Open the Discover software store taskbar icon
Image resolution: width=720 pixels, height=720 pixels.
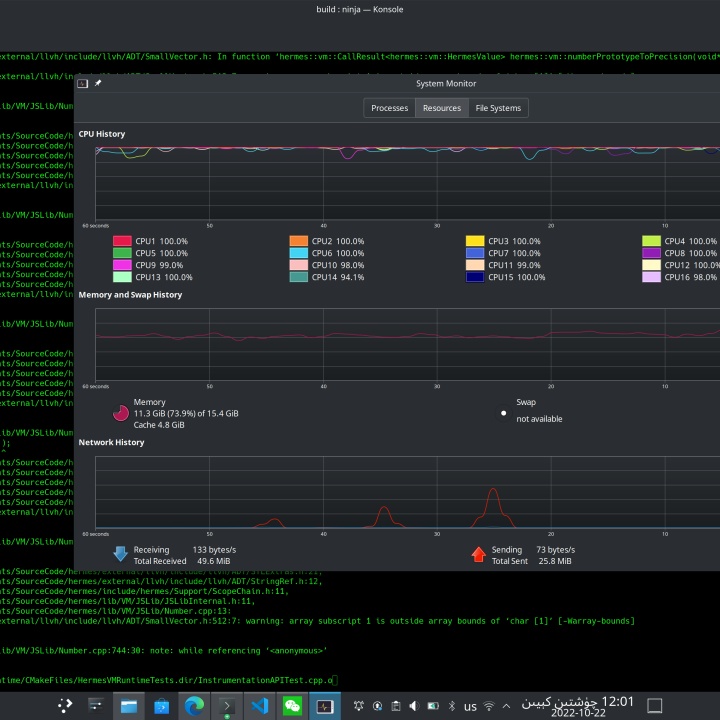pyautogui.click(x=162, y=706)
